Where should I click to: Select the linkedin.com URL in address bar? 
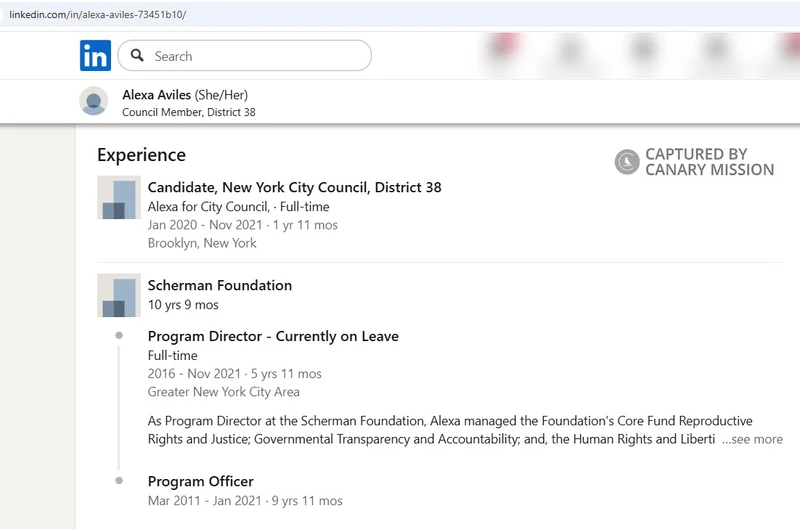point(97,15)
